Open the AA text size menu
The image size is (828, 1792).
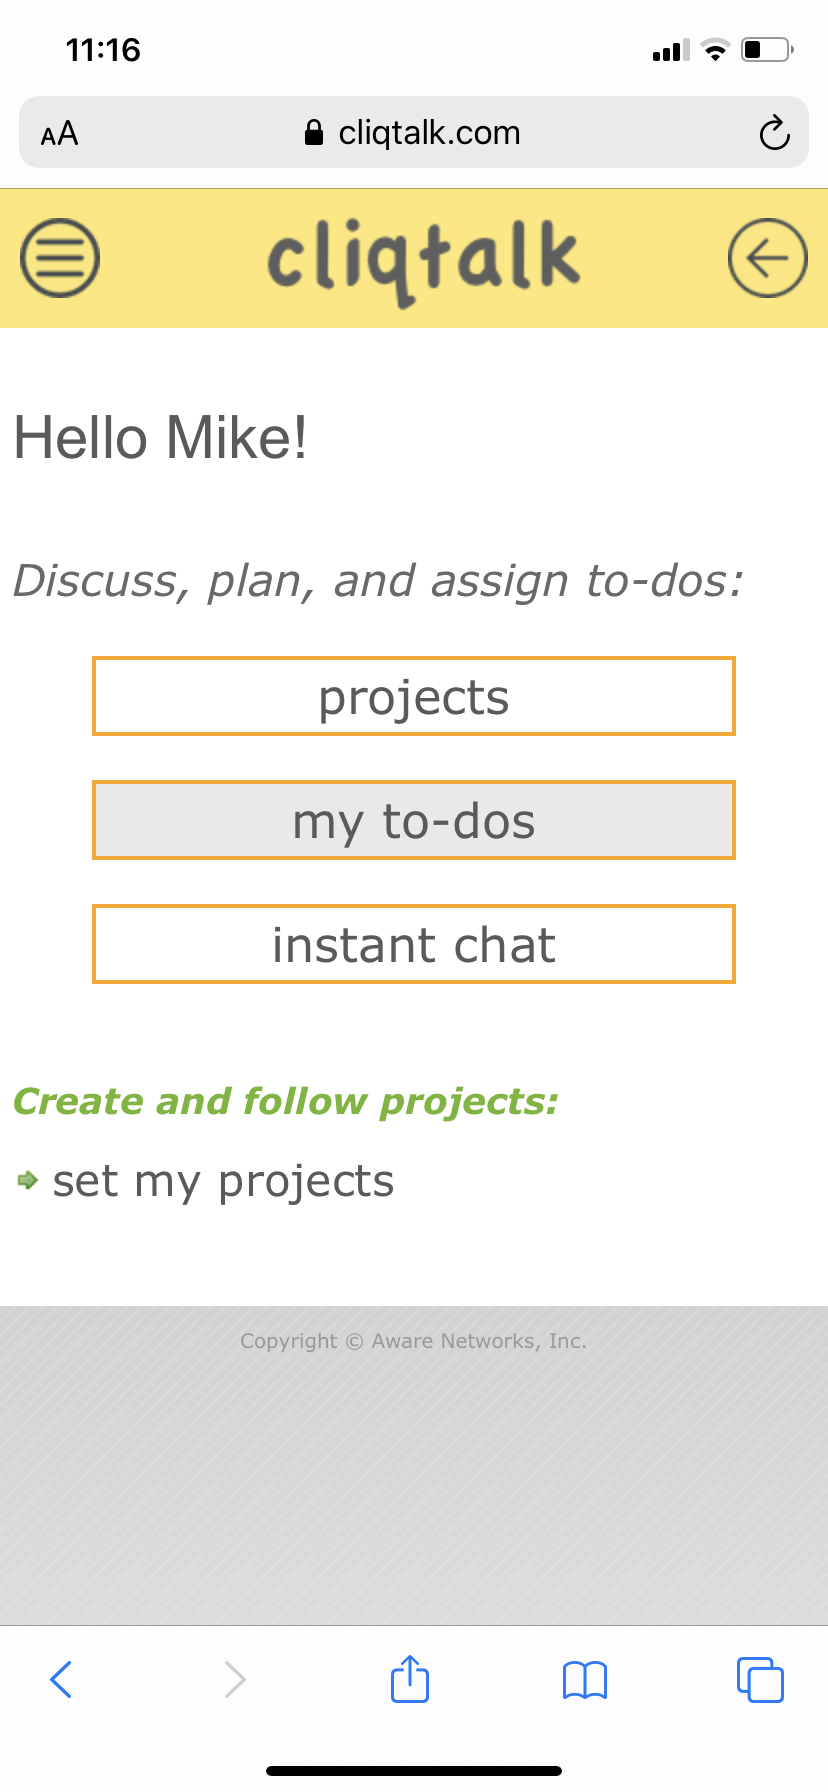coord(59,133)
